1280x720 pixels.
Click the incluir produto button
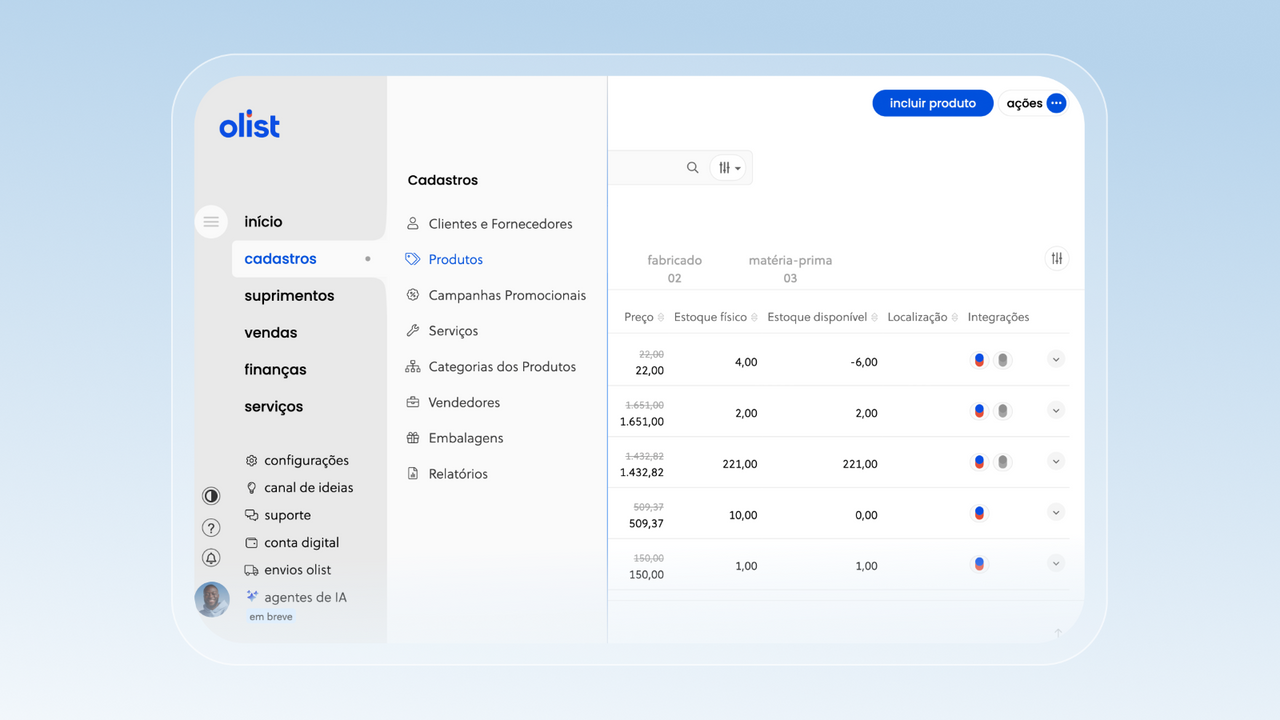(932, 103)
